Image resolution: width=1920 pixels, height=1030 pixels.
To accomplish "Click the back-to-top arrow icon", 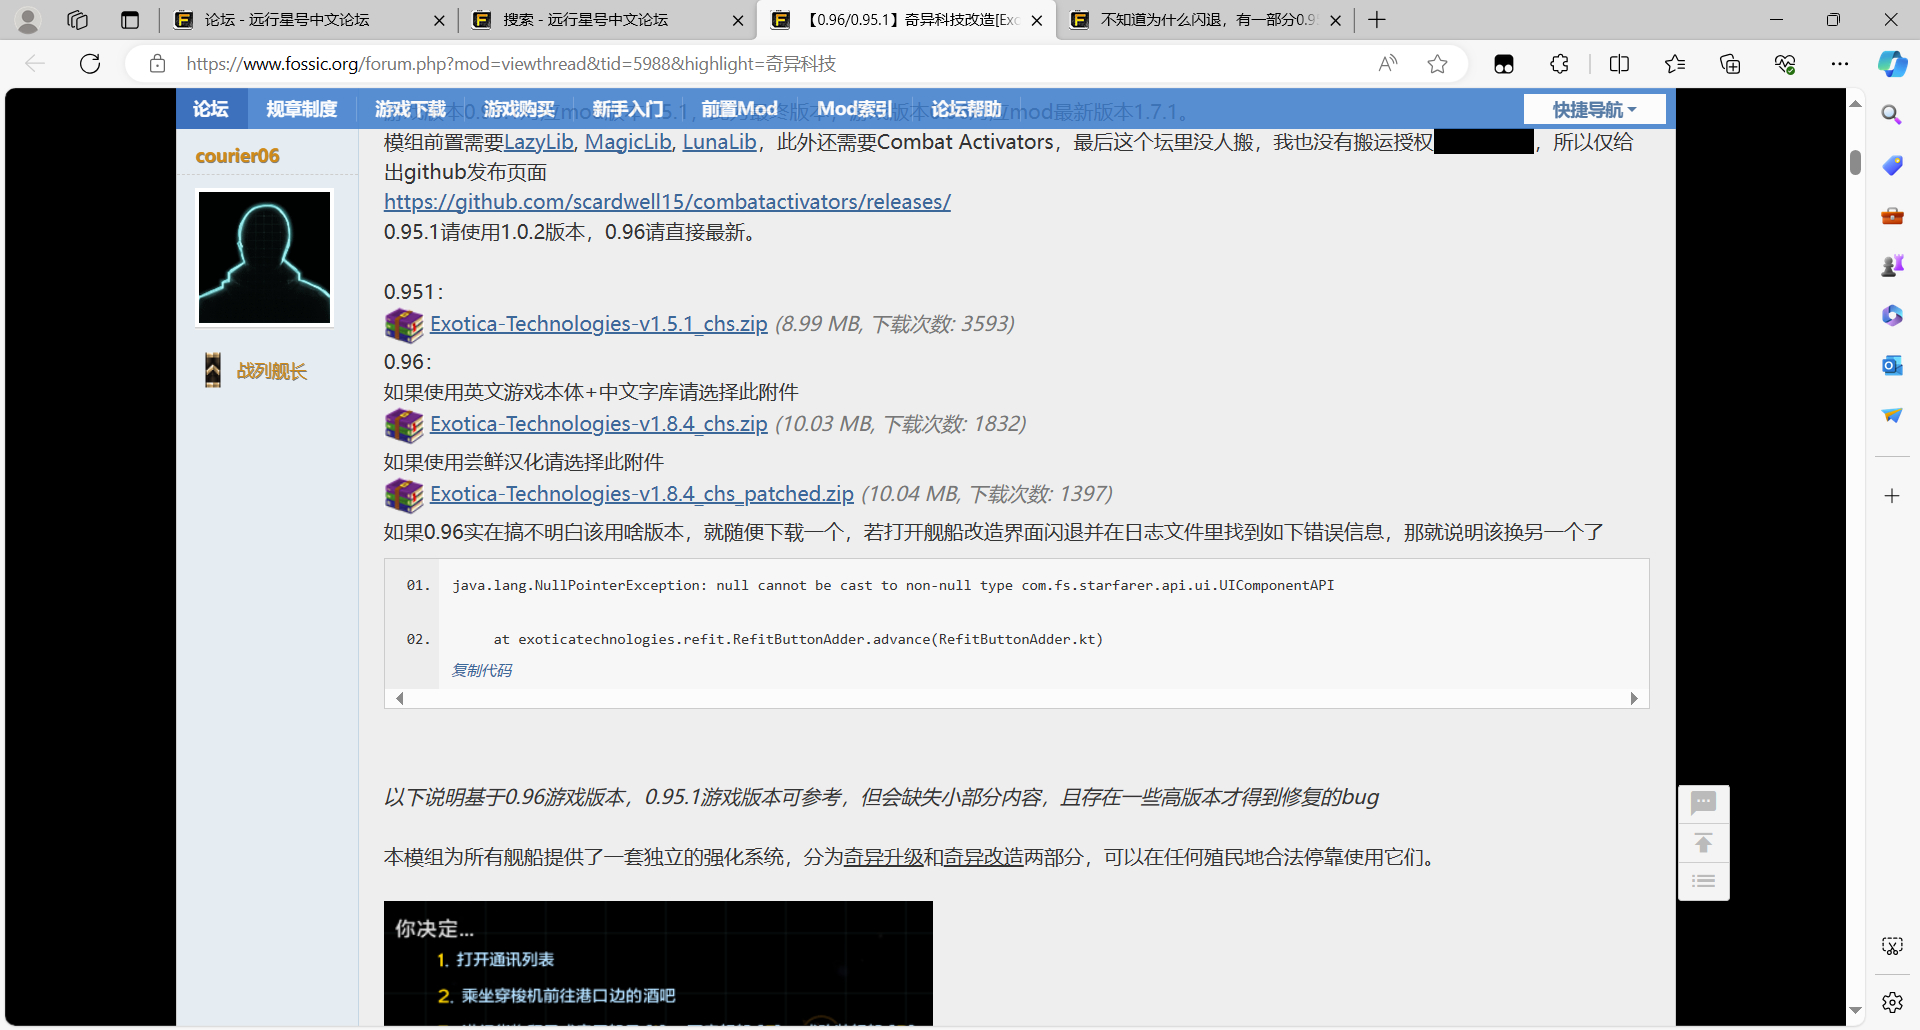I will 1703,842.
